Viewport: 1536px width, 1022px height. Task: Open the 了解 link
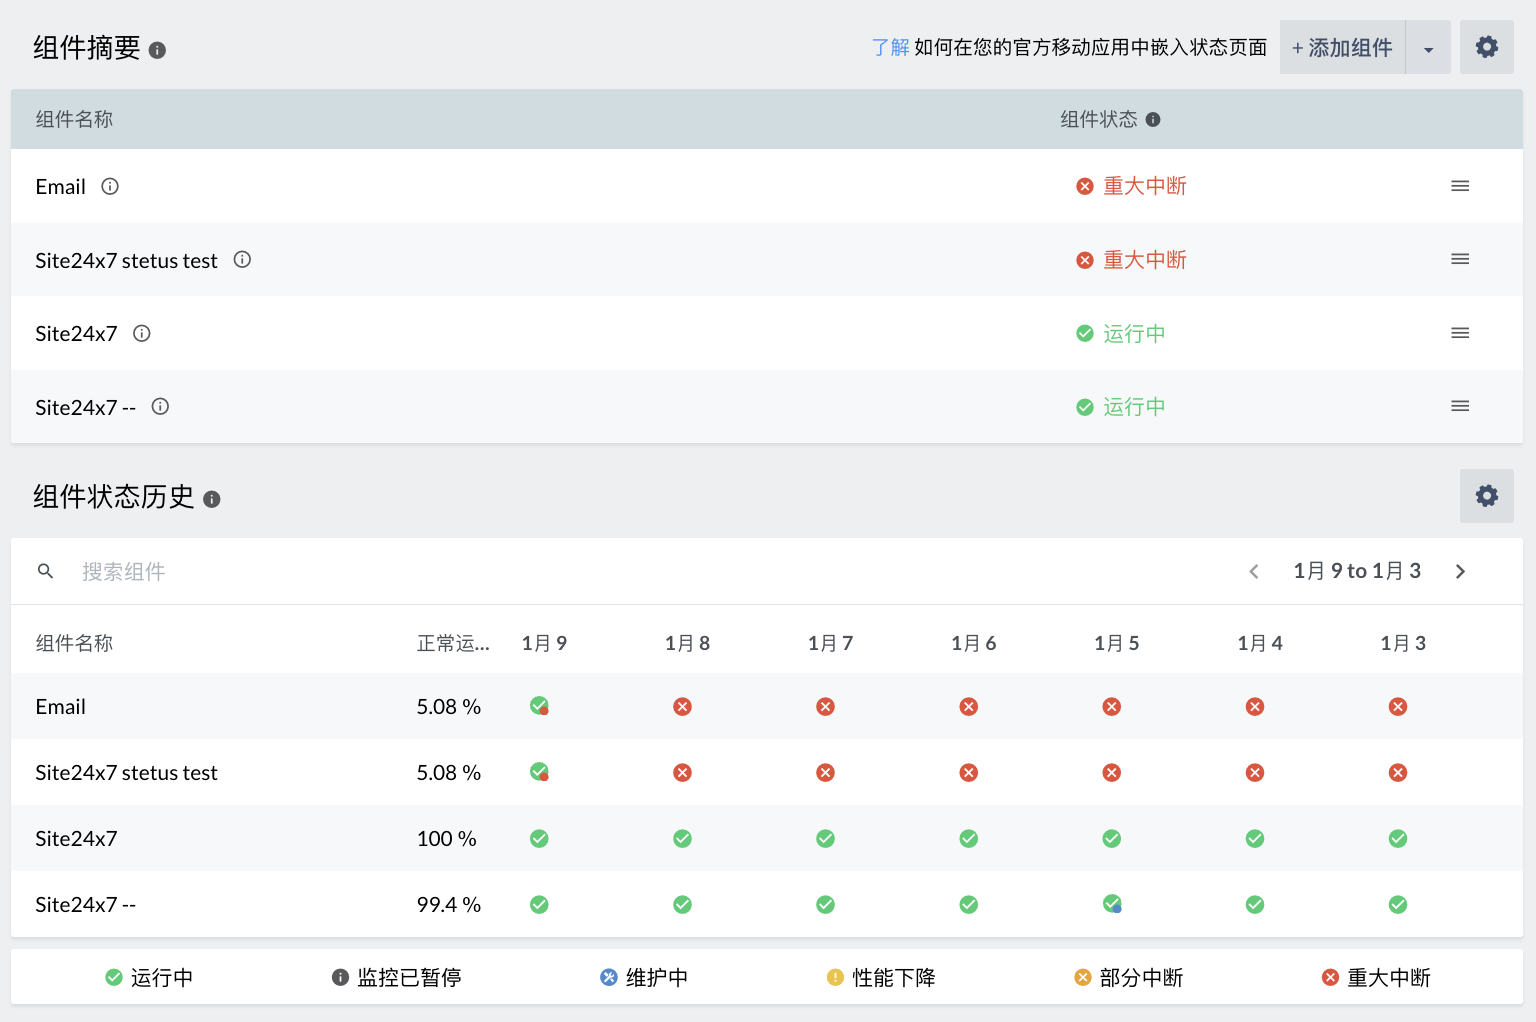pos(889,48)
